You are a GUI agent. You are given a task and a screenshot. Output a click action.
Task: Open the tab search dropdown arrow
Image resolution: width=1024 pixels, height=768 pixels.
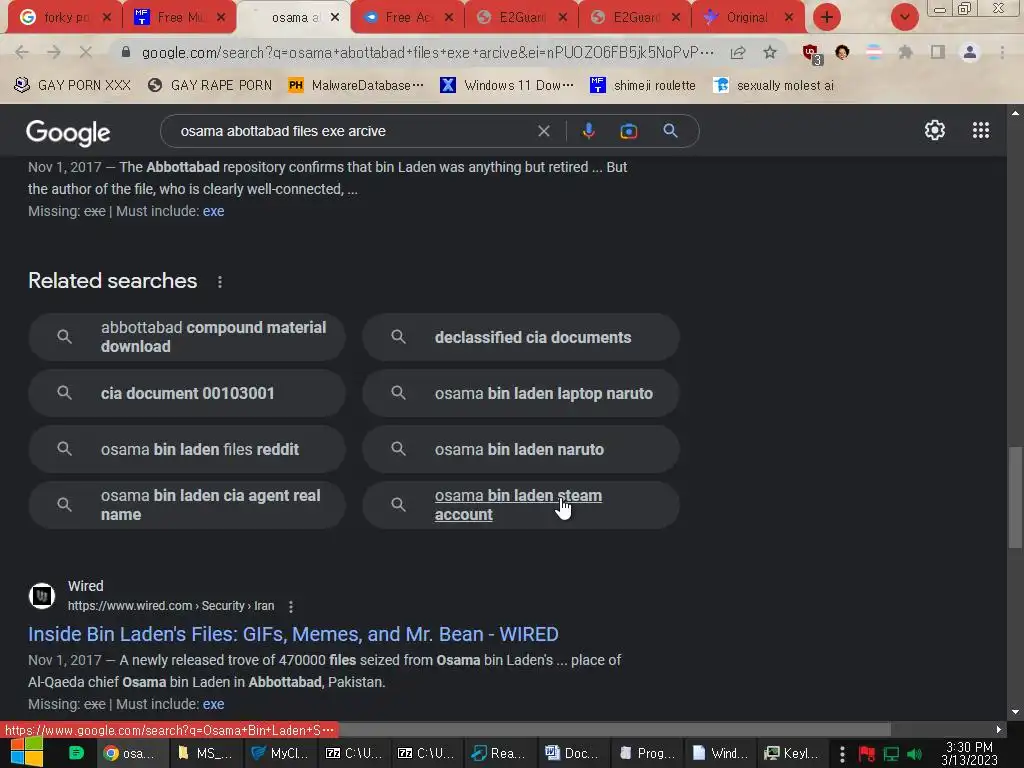(904, 17)
